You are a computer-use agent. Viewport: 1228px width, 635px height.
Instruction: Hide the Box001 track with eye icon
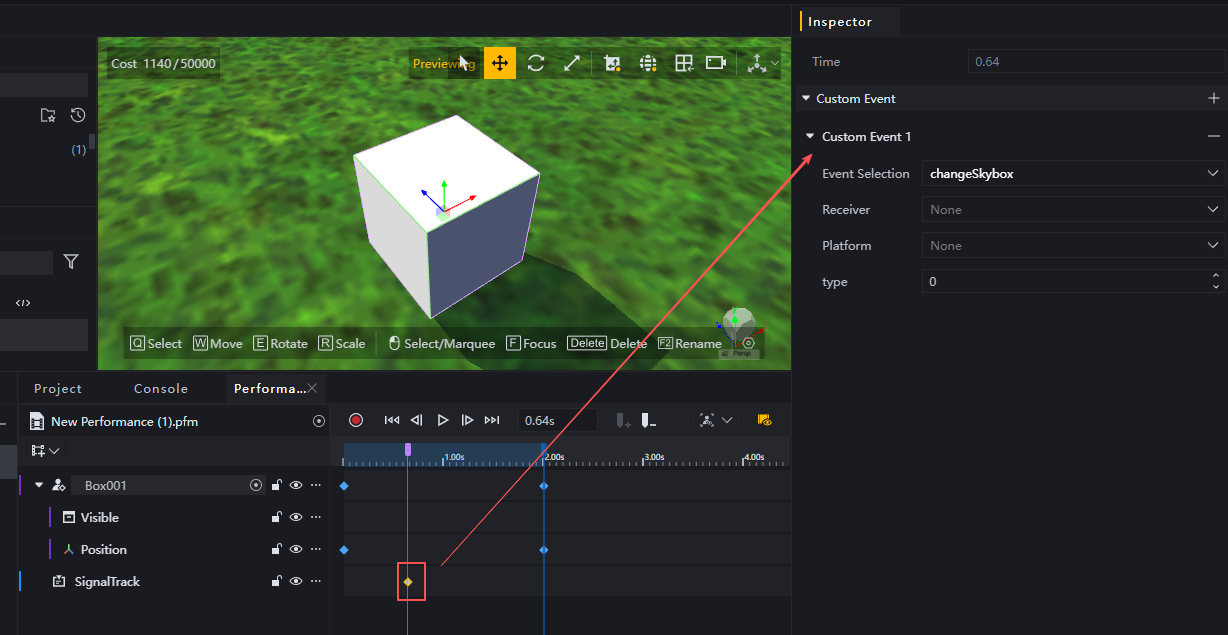(x=296, y=486)
